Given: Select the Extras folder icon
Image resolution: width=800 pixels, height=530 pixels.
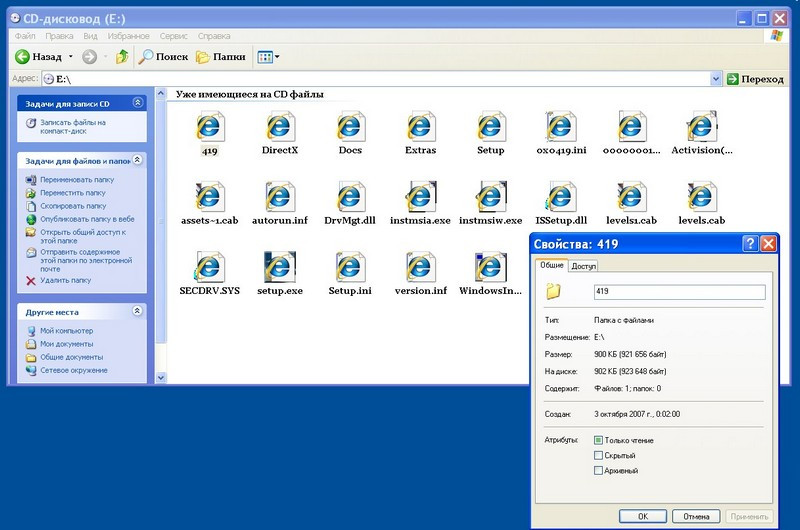Looking at the screenshot, I should pyautogui.click(x=420, y=127).
